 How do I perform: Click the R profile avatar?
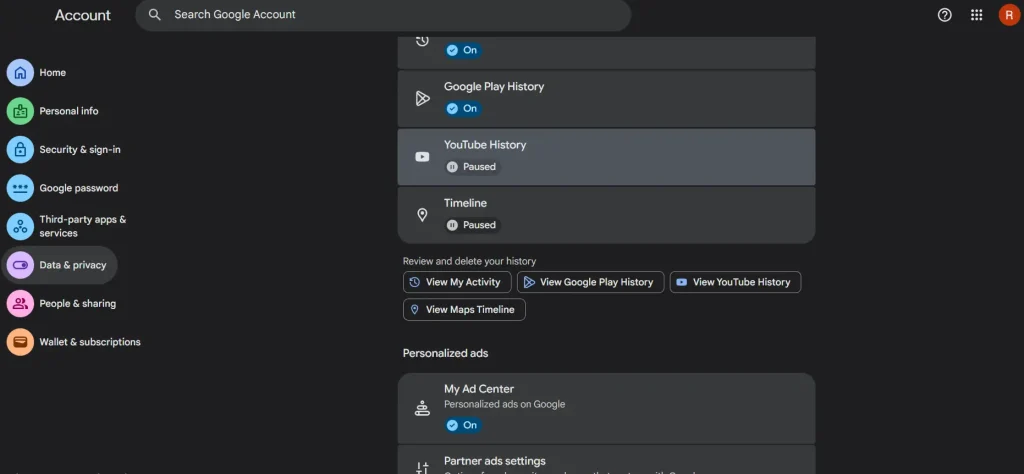coord(1009,15)
